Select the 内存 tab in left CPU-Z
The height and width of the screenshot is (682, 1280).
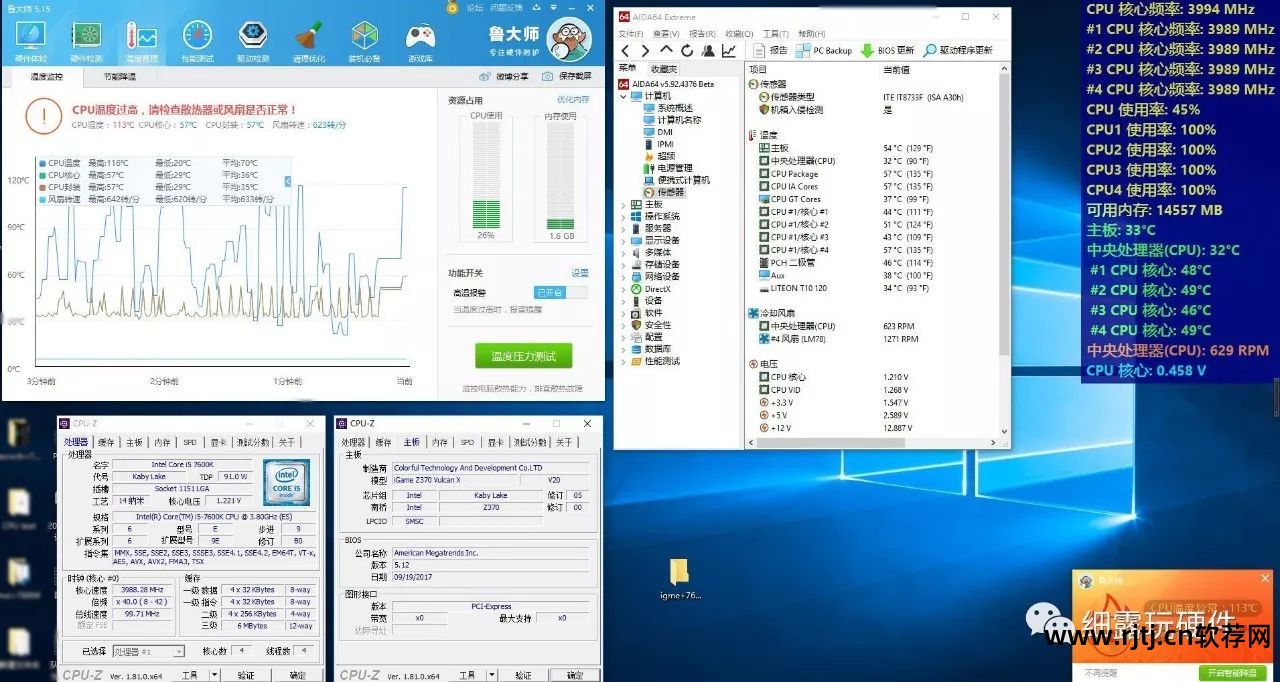pos(162,442)
